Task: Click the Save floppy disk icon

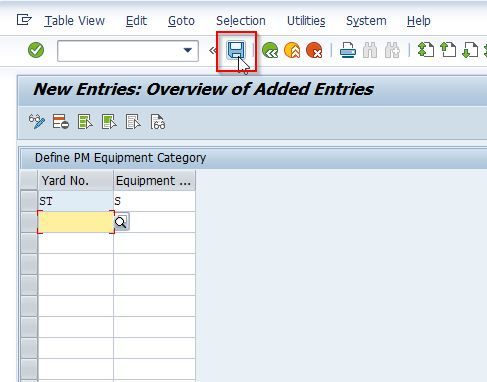Action: click(x=236, y=51)
